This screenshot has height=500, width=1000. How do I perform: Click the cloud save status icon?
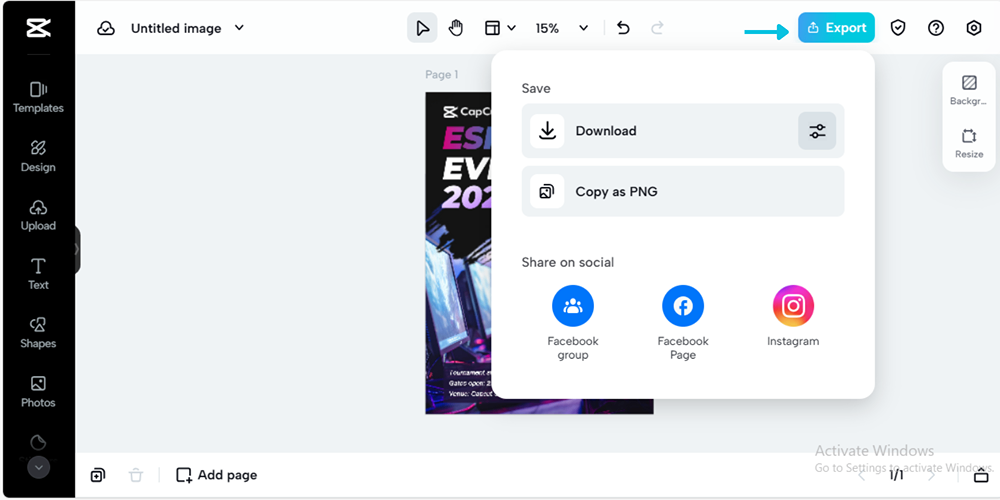tap(106, 29)
